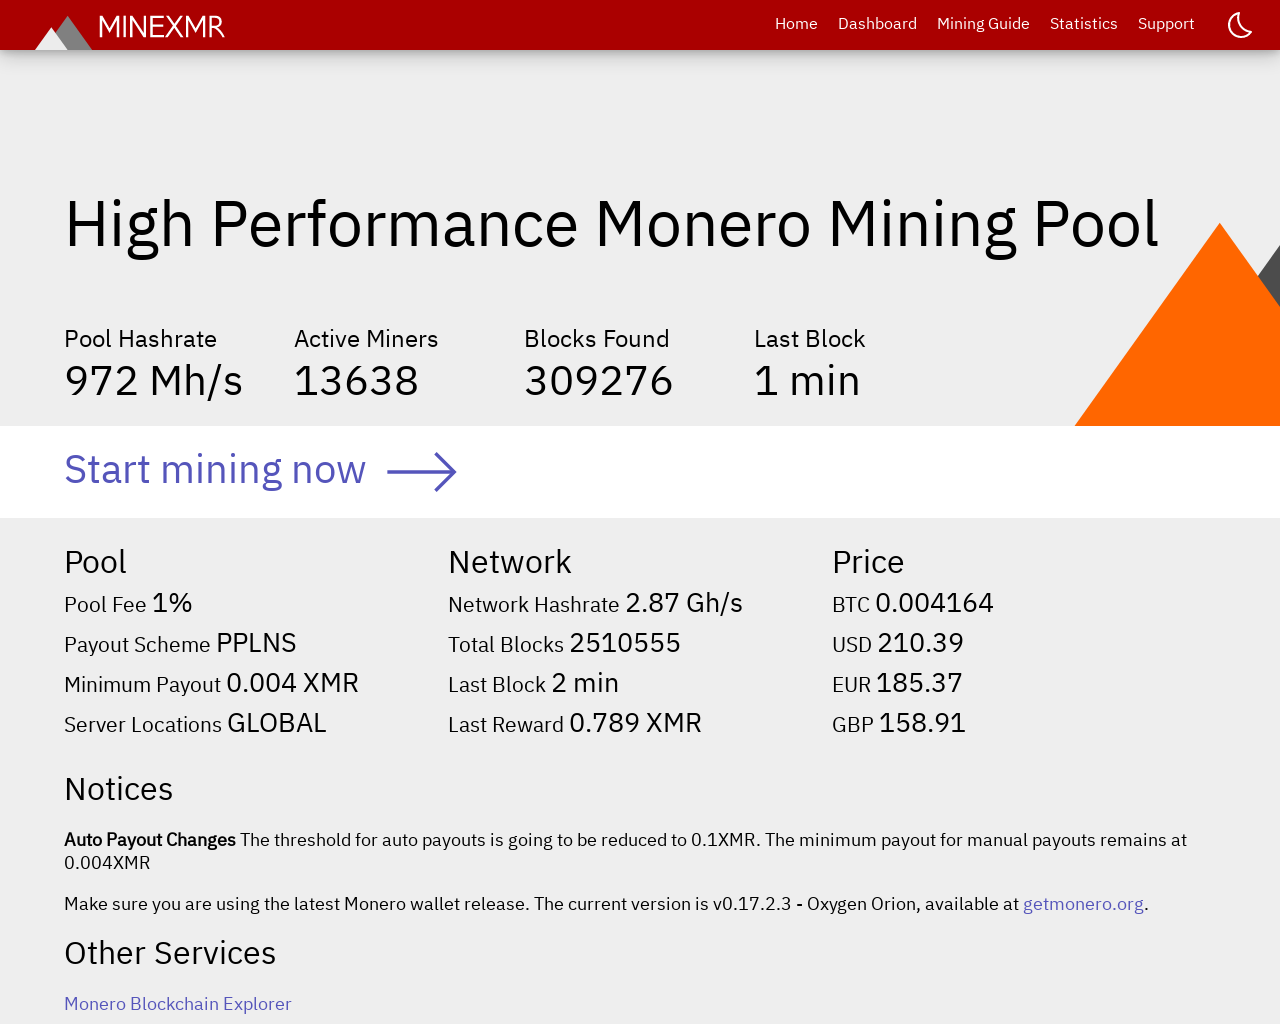Select the Network Hashrate 2.87 Gh/s value

(684, 601)
